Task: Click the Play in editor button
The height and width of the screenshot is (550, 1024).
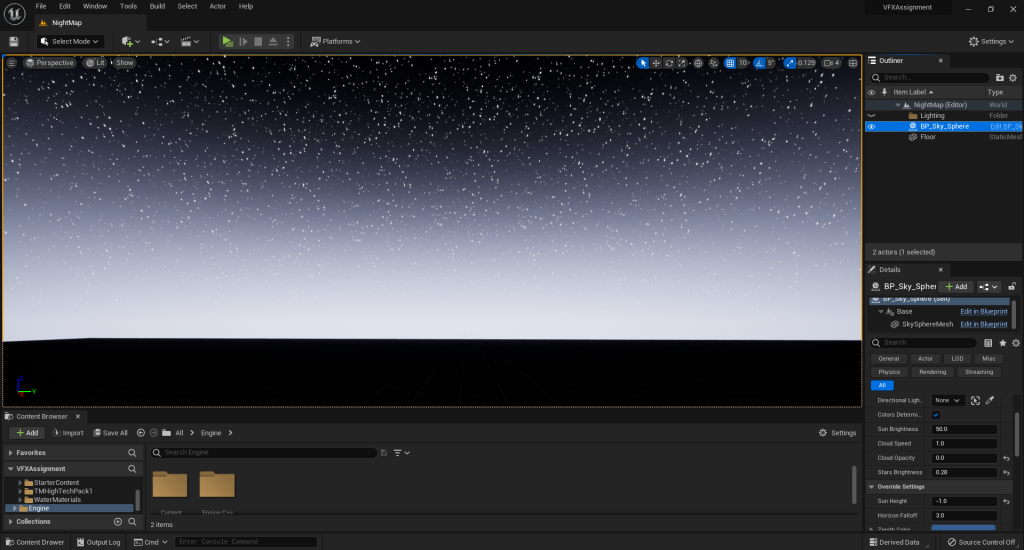Action: tap(227, 41)
